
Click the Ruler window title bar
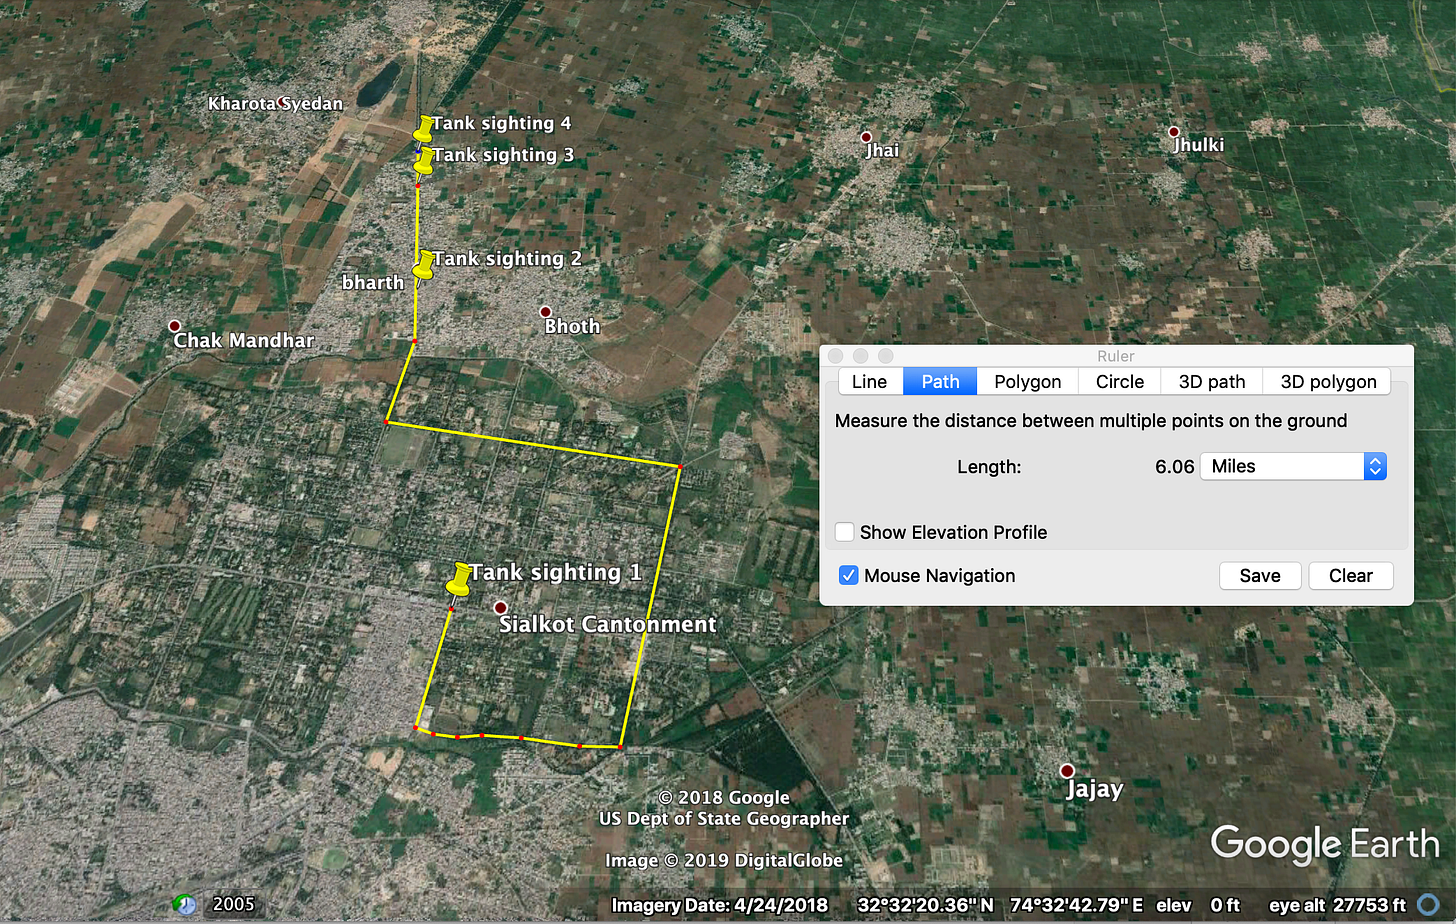tap(1116, 356)
